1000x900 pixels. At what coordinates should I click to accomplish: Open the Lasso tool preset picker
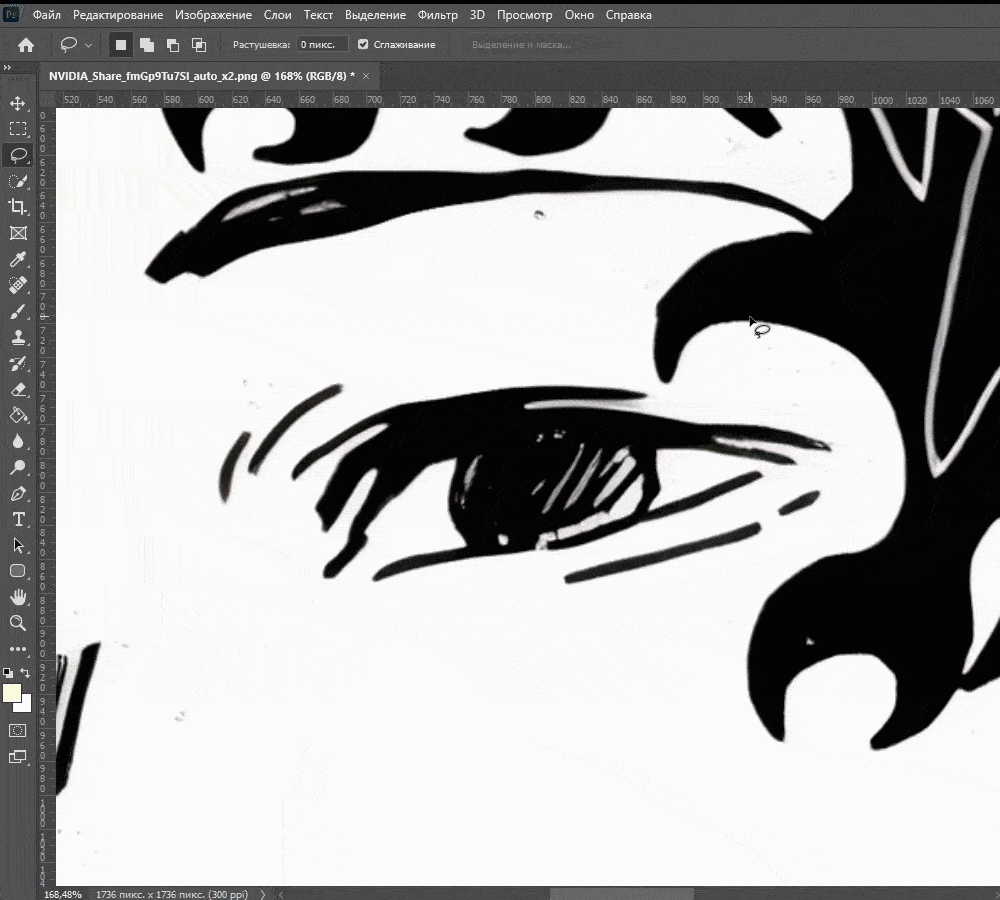[x=88, y=45]
